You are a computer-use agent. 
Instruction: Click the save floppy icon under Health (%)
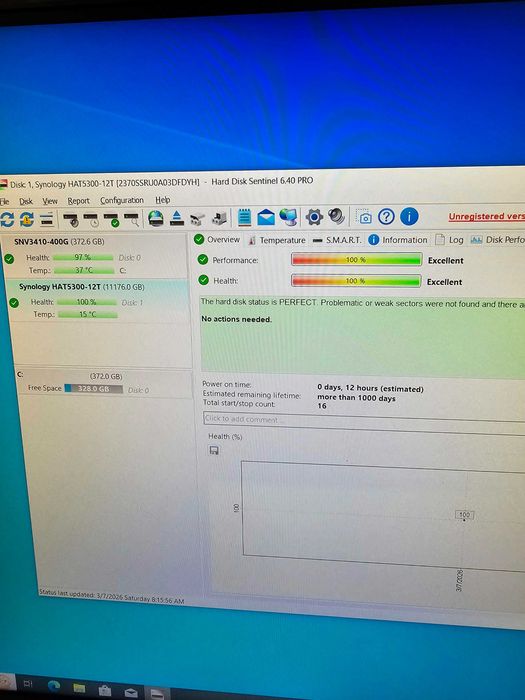(x=214, y=450)
